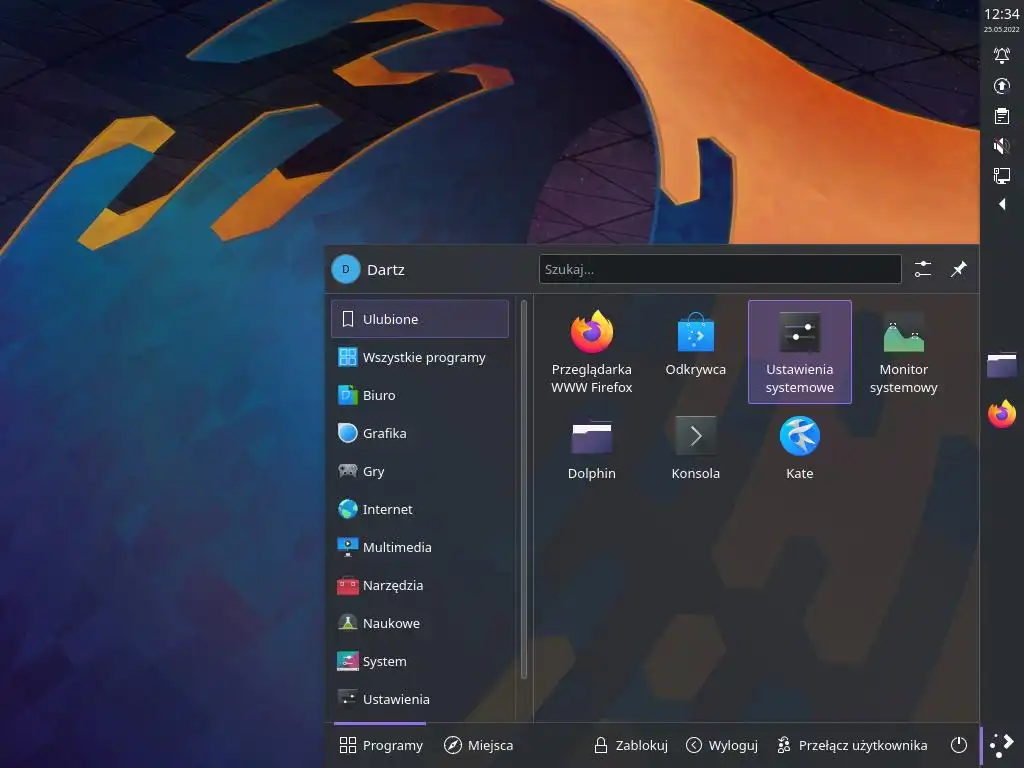Open Firefox from side panel
This screenshot has width=1024, height=768.
click(x=1001, y=415)
